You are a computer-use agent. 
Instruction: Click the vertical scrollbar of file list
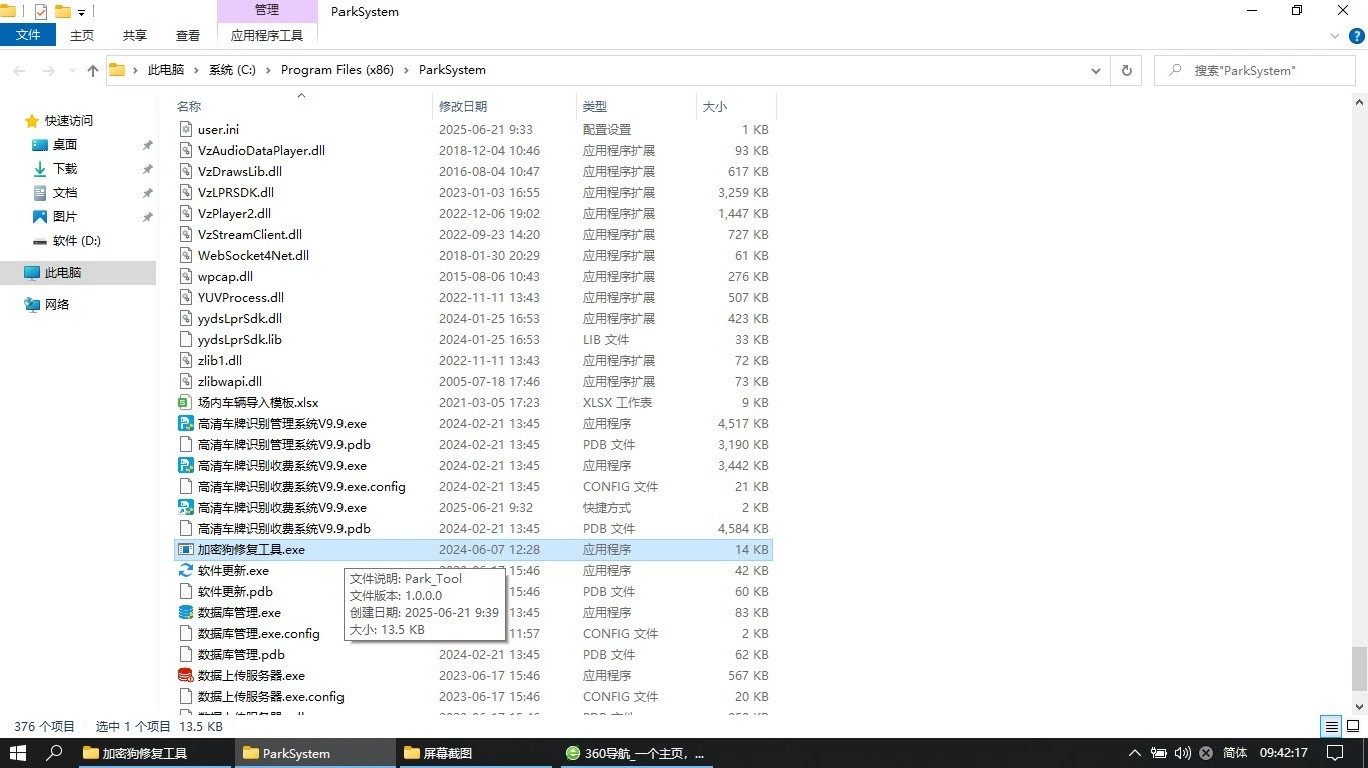point(1359,400)
